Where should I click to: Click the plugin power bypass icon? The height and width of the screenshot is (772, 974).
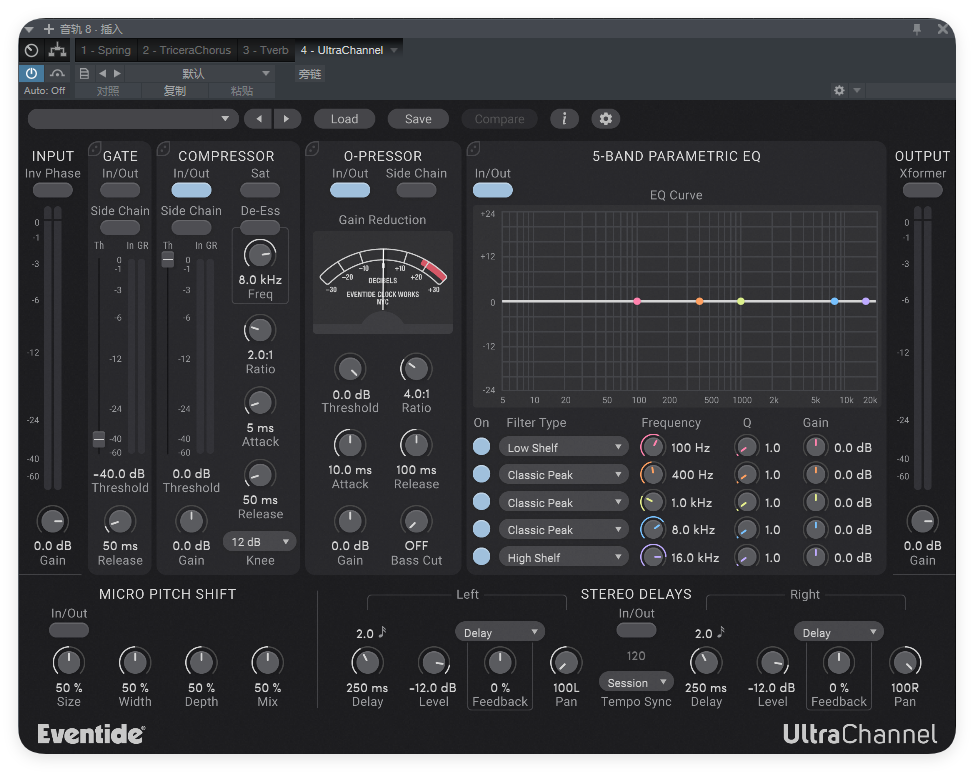31,73
